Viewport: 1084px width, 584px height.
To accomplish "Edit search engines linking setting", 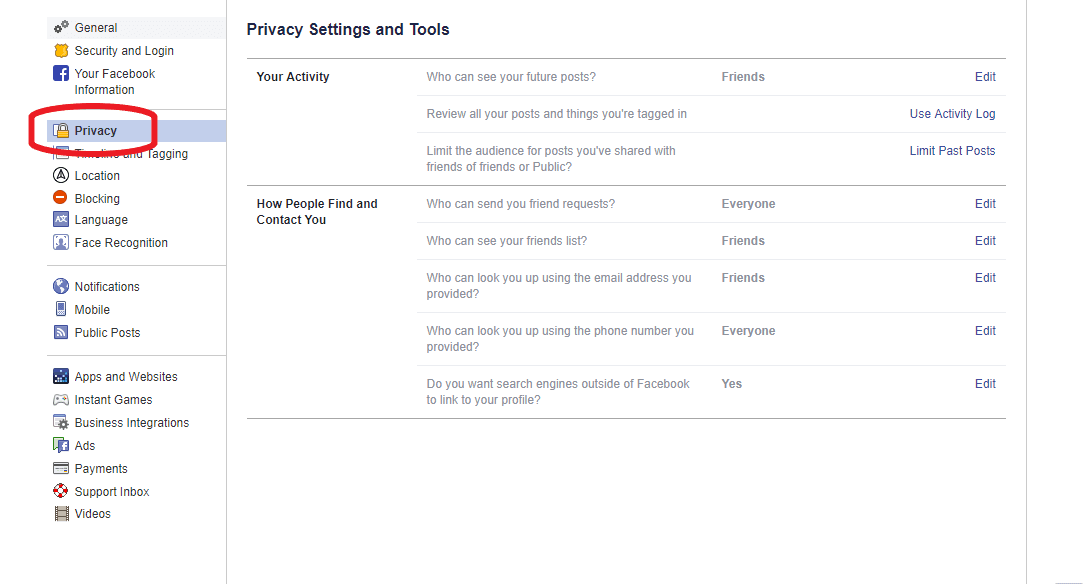I will click(985, 384).
